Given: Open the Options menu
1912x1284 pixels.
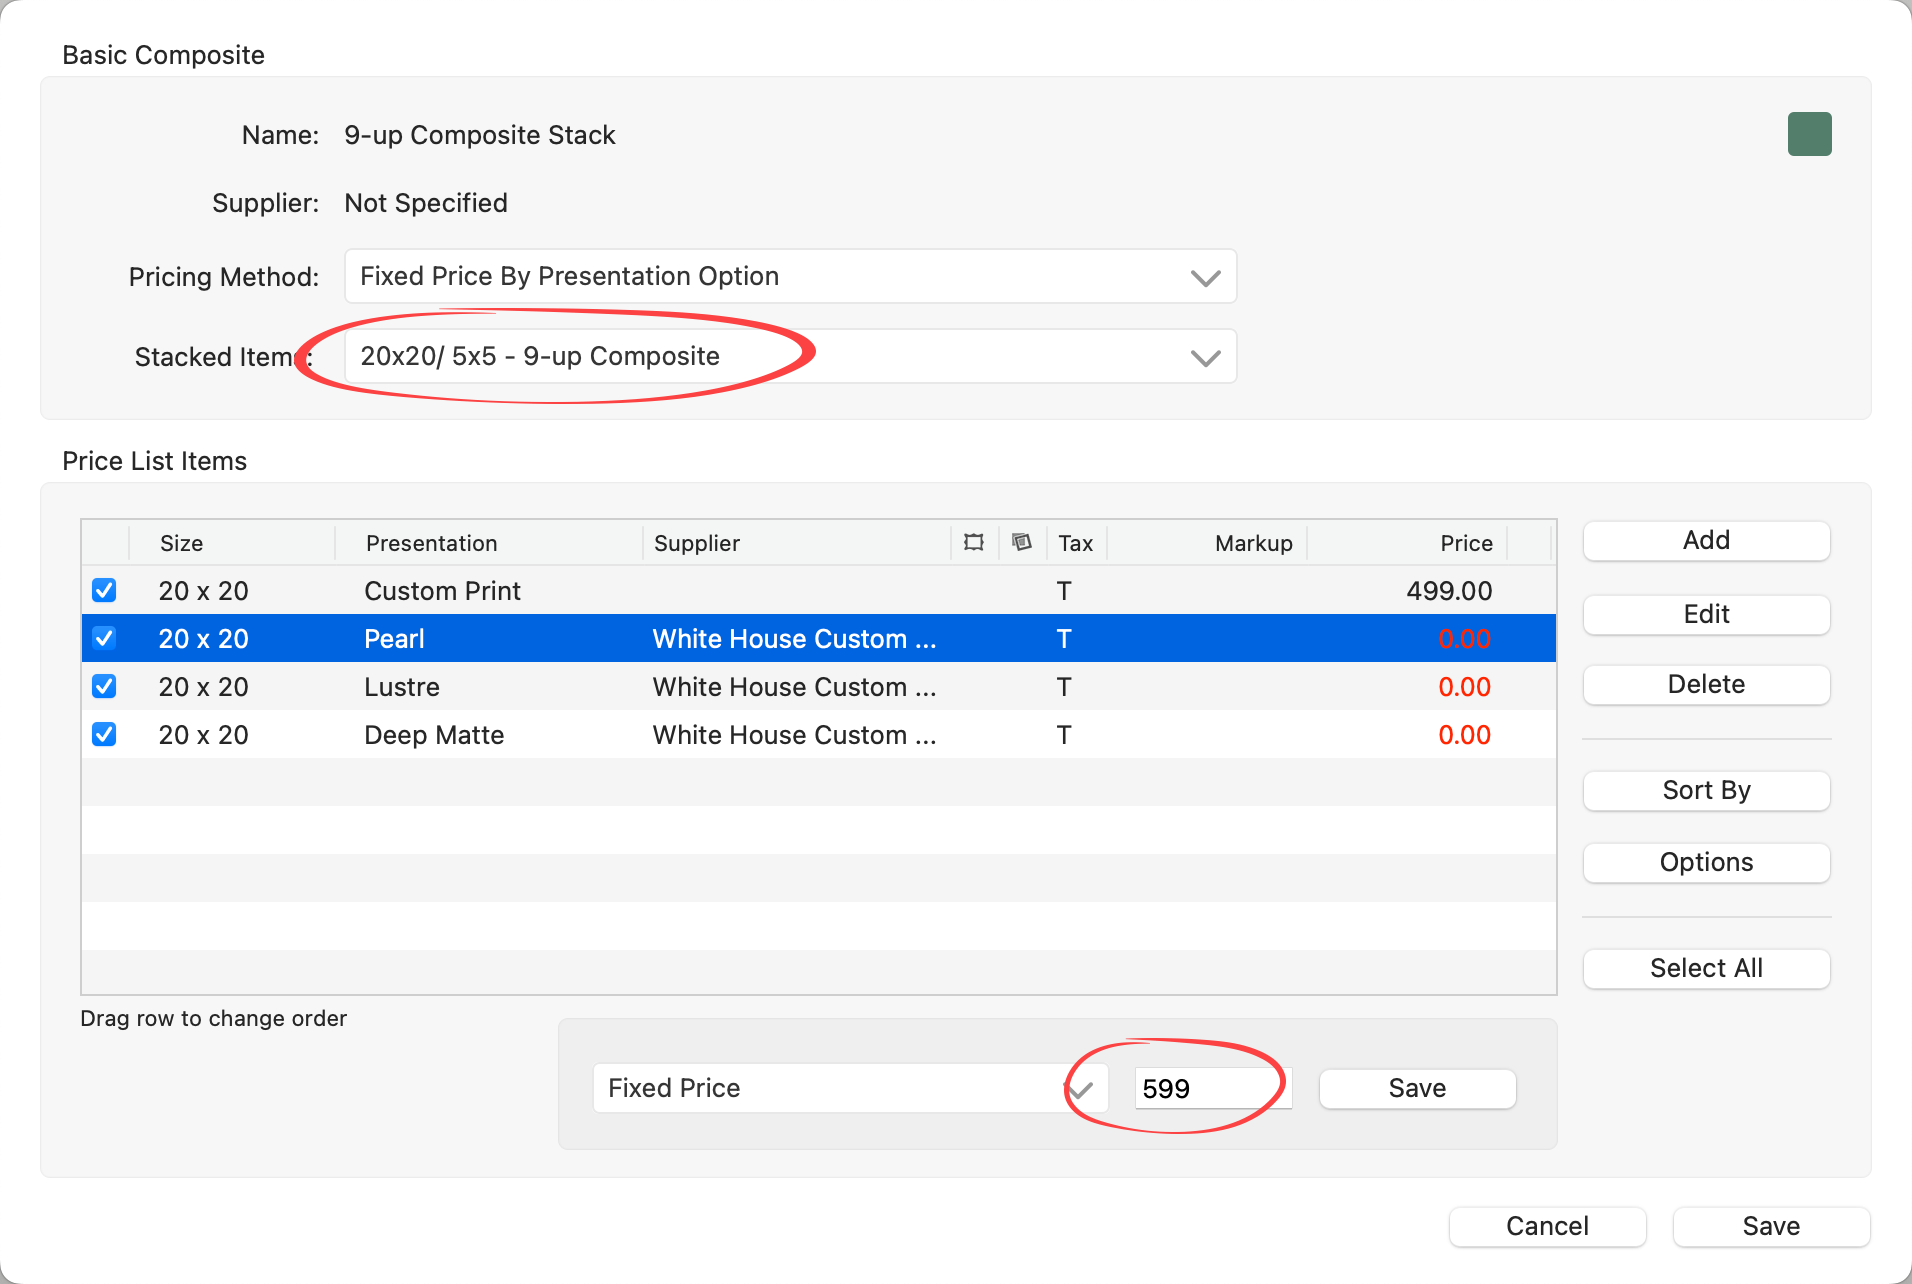Looking at the screenshot, I should point(1706,863).
